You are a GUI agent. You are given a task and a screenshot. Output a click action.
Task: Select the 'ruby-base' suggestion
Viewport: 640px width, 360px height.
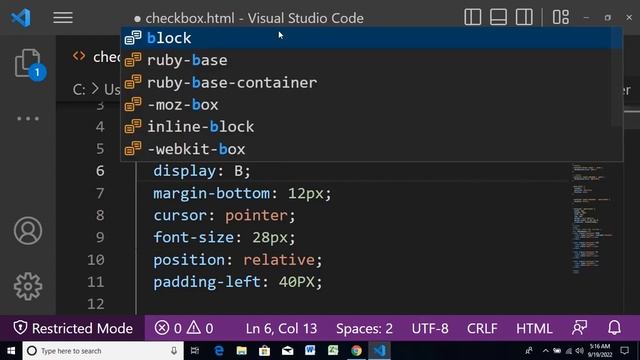point(371,60)
